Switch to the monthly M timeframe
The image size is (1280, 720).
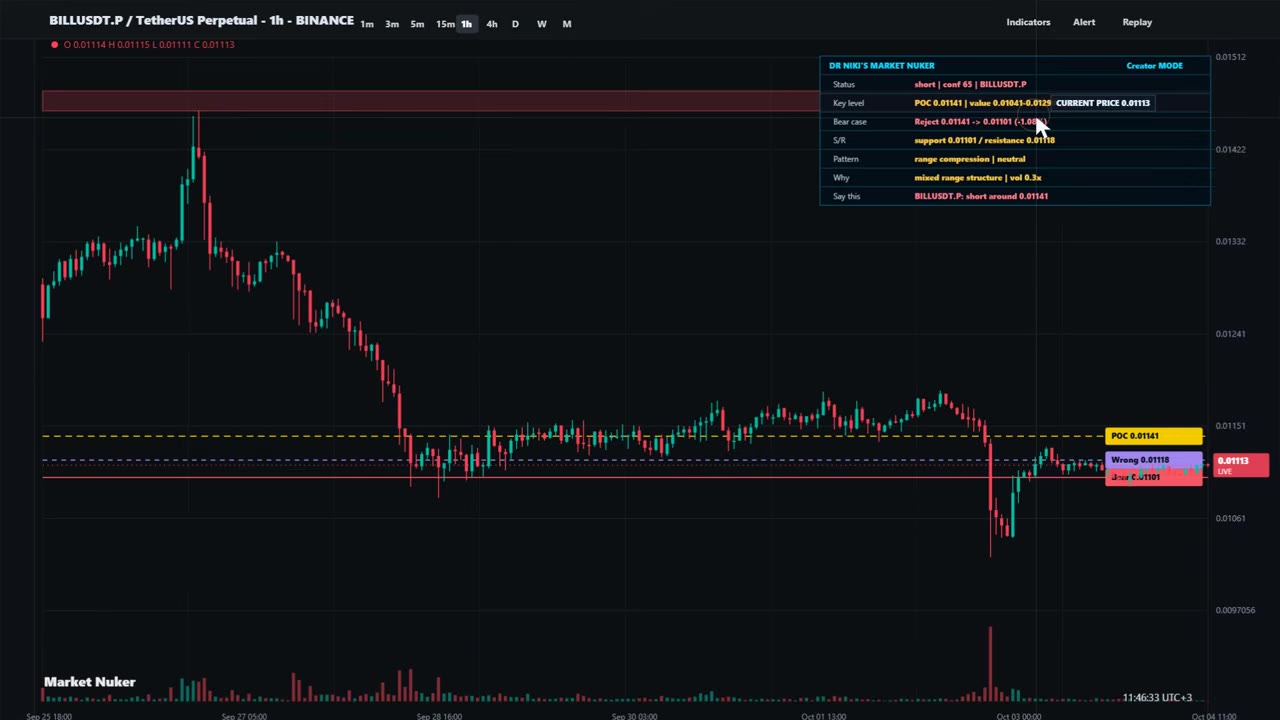[567, 24]
